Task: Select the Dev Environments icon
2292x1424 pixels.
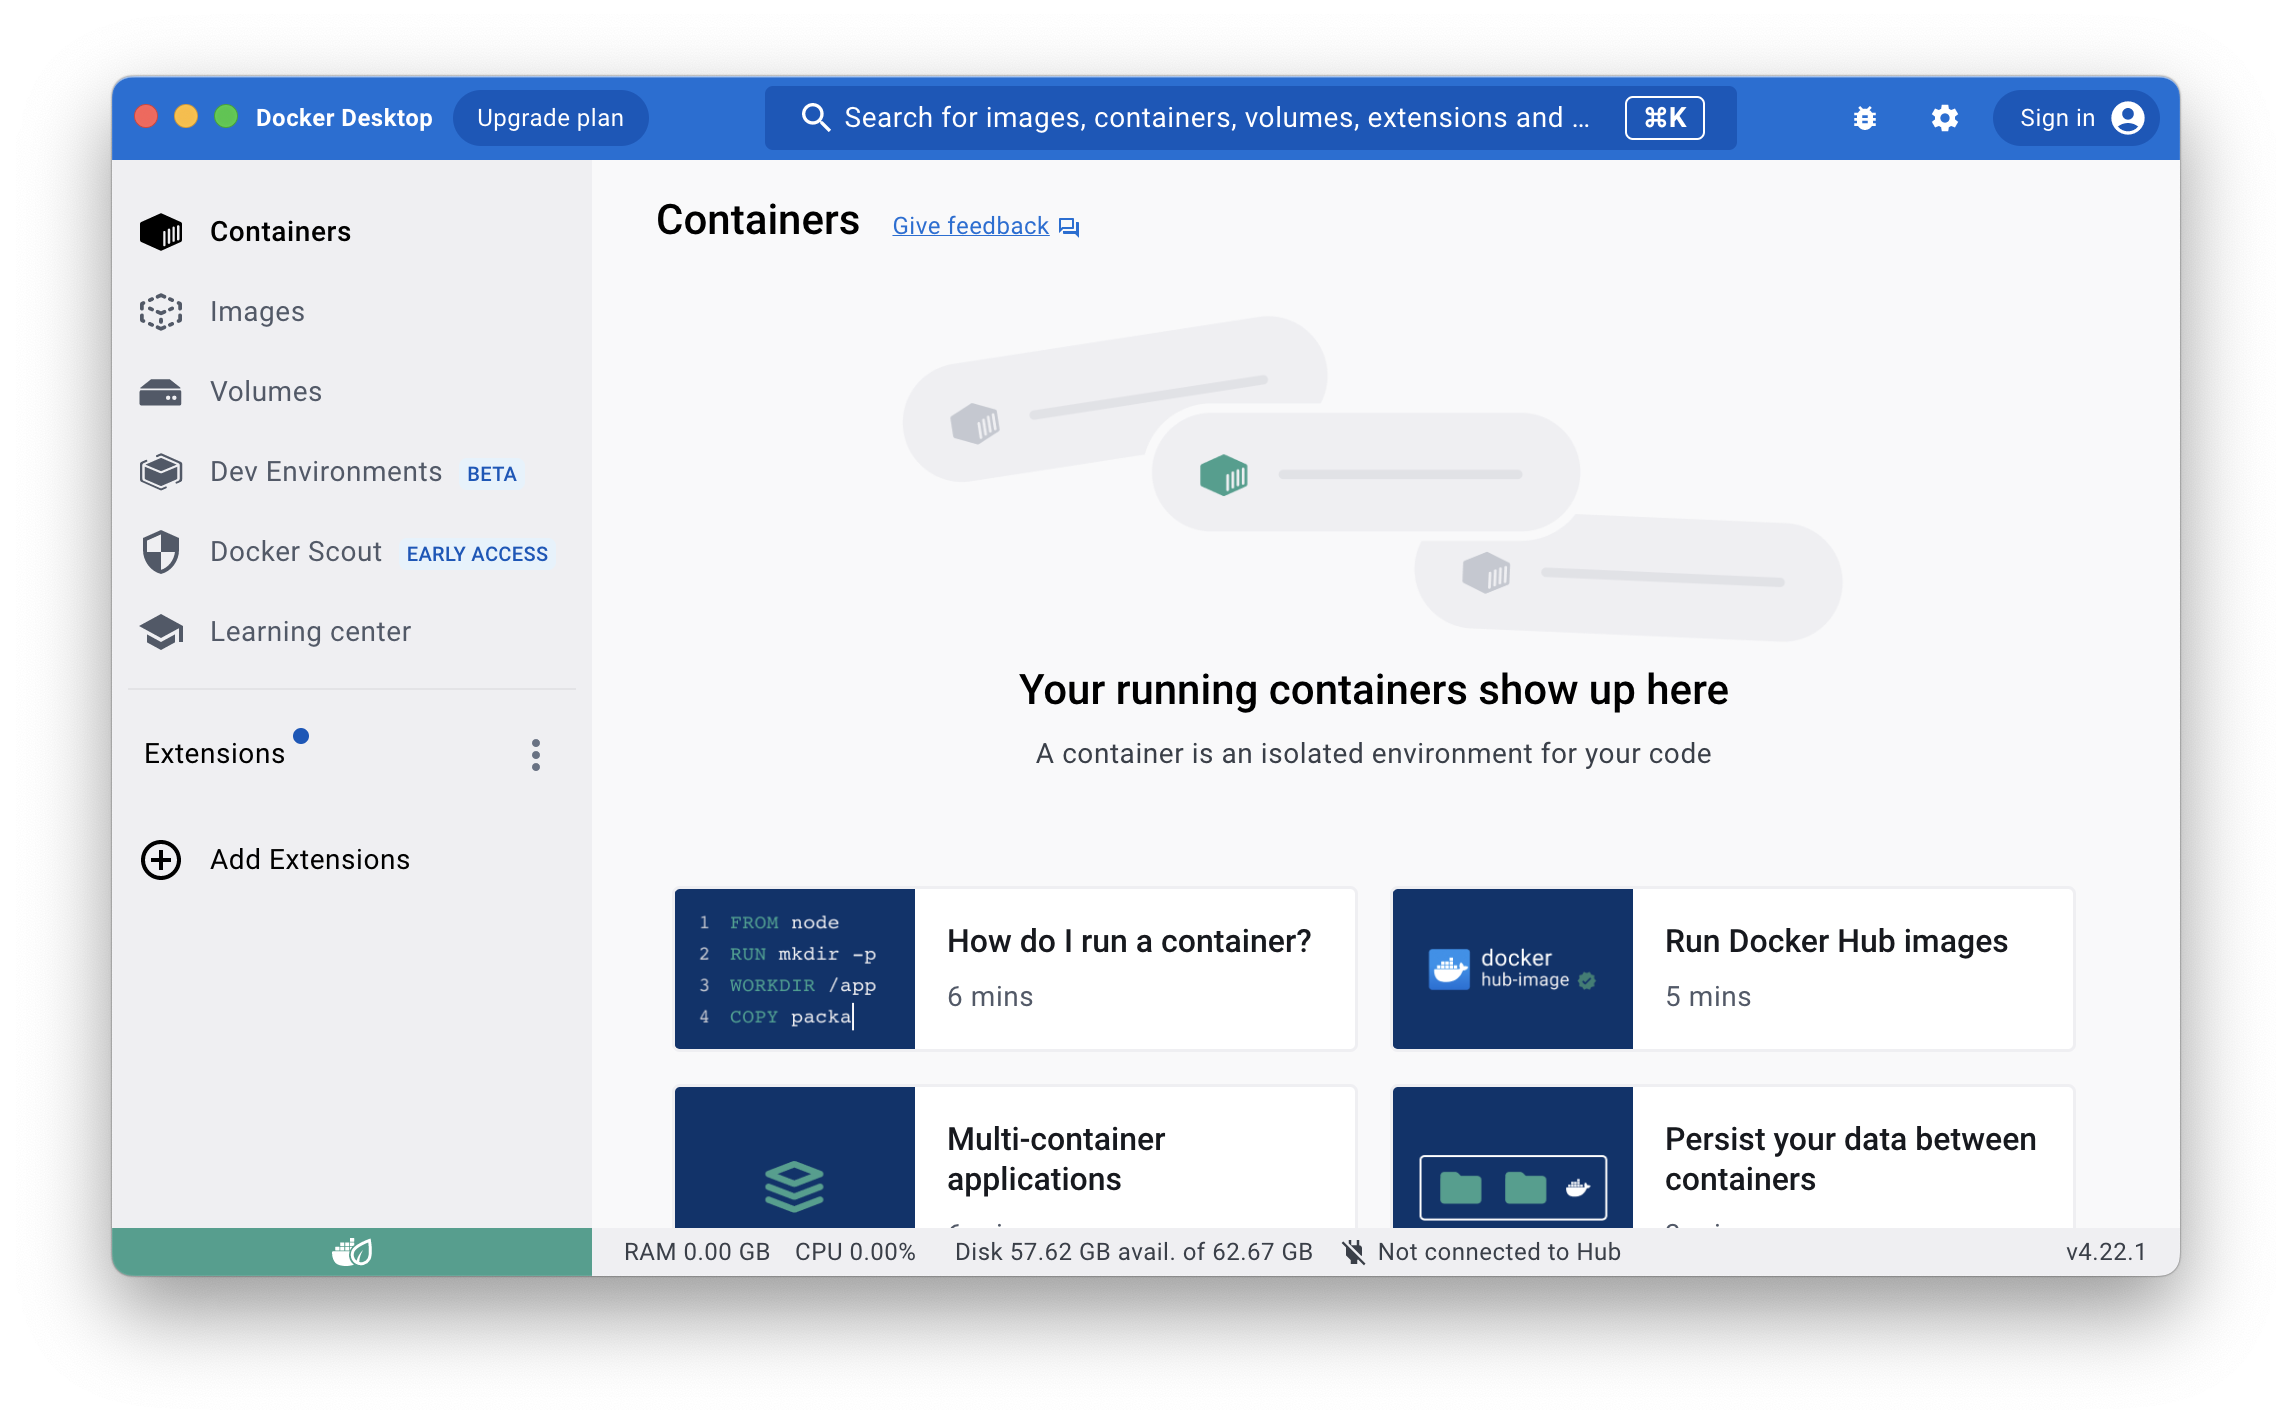Action: point(160,472)
